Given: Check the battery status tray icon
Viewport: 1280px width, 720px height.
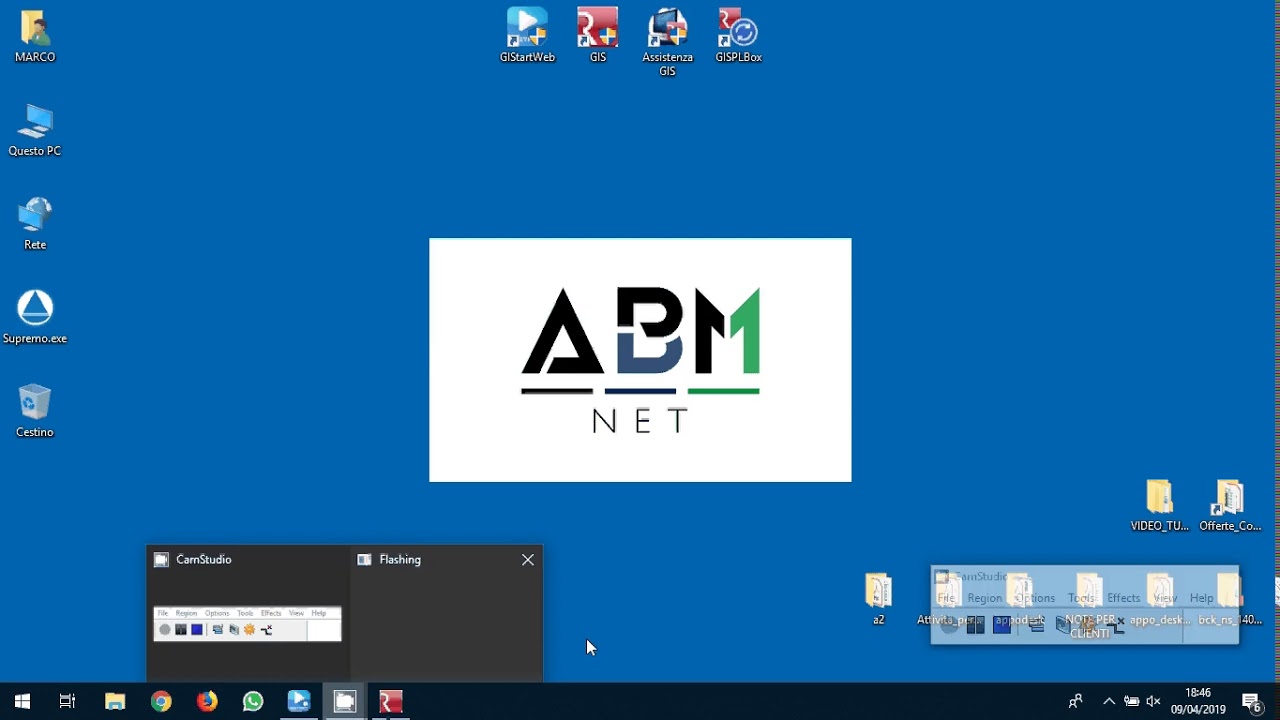Looking at the screenshot, I should (1131, 701).
